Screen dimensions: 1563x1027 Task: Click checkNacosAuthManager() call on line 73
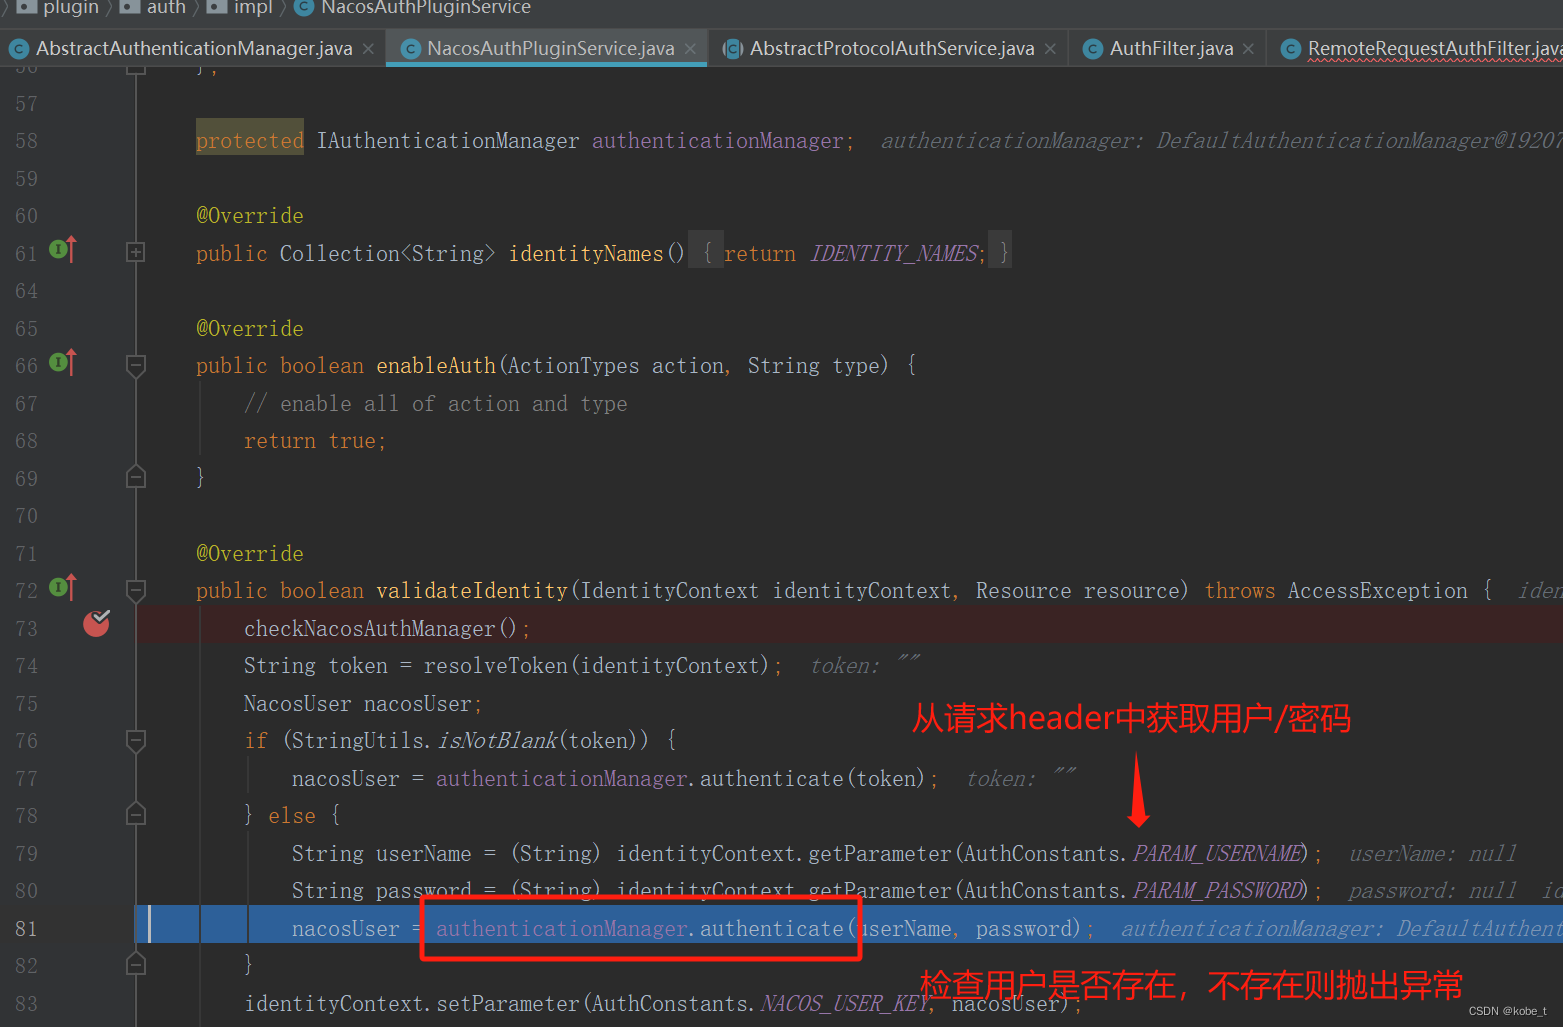[380, 629]
